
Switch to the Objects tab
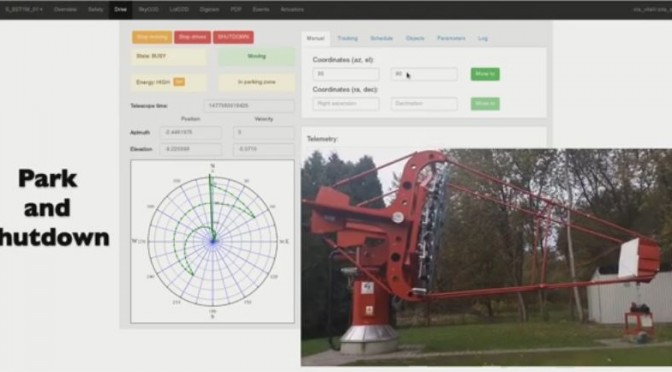pyautogui.click(x=415, y=38)
